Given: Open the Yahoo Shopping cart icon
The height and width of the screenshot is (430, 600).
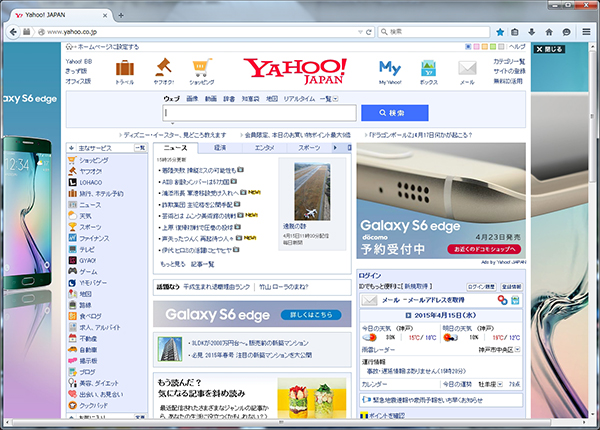Looking at the screenshot, I should (202, 68).
